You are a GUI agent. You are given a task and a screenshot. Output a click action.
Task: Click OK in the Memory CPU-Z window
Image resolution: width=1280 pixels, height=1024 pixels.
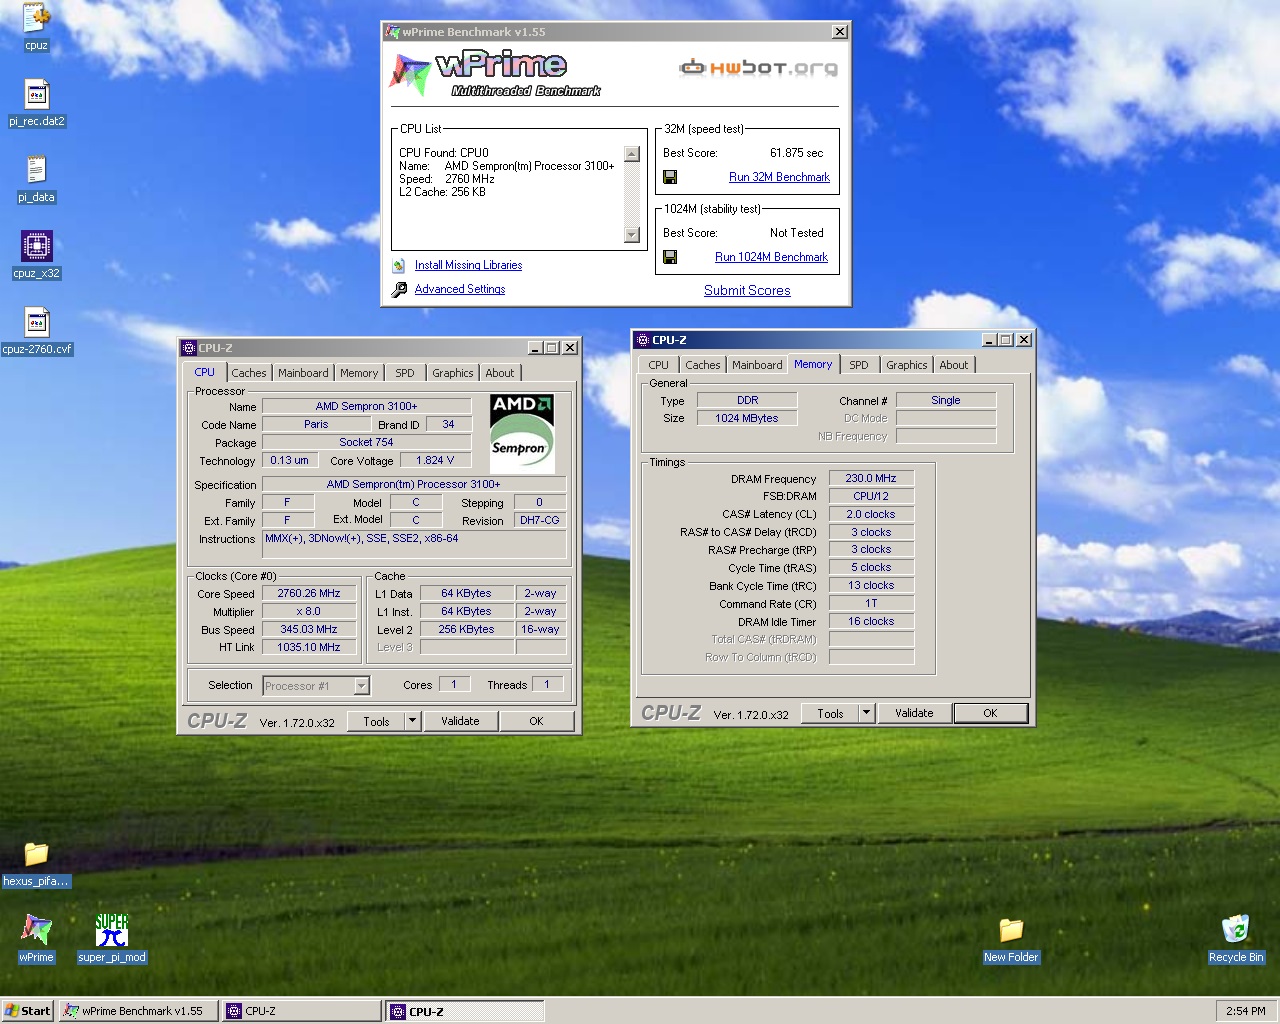[991, 713]
